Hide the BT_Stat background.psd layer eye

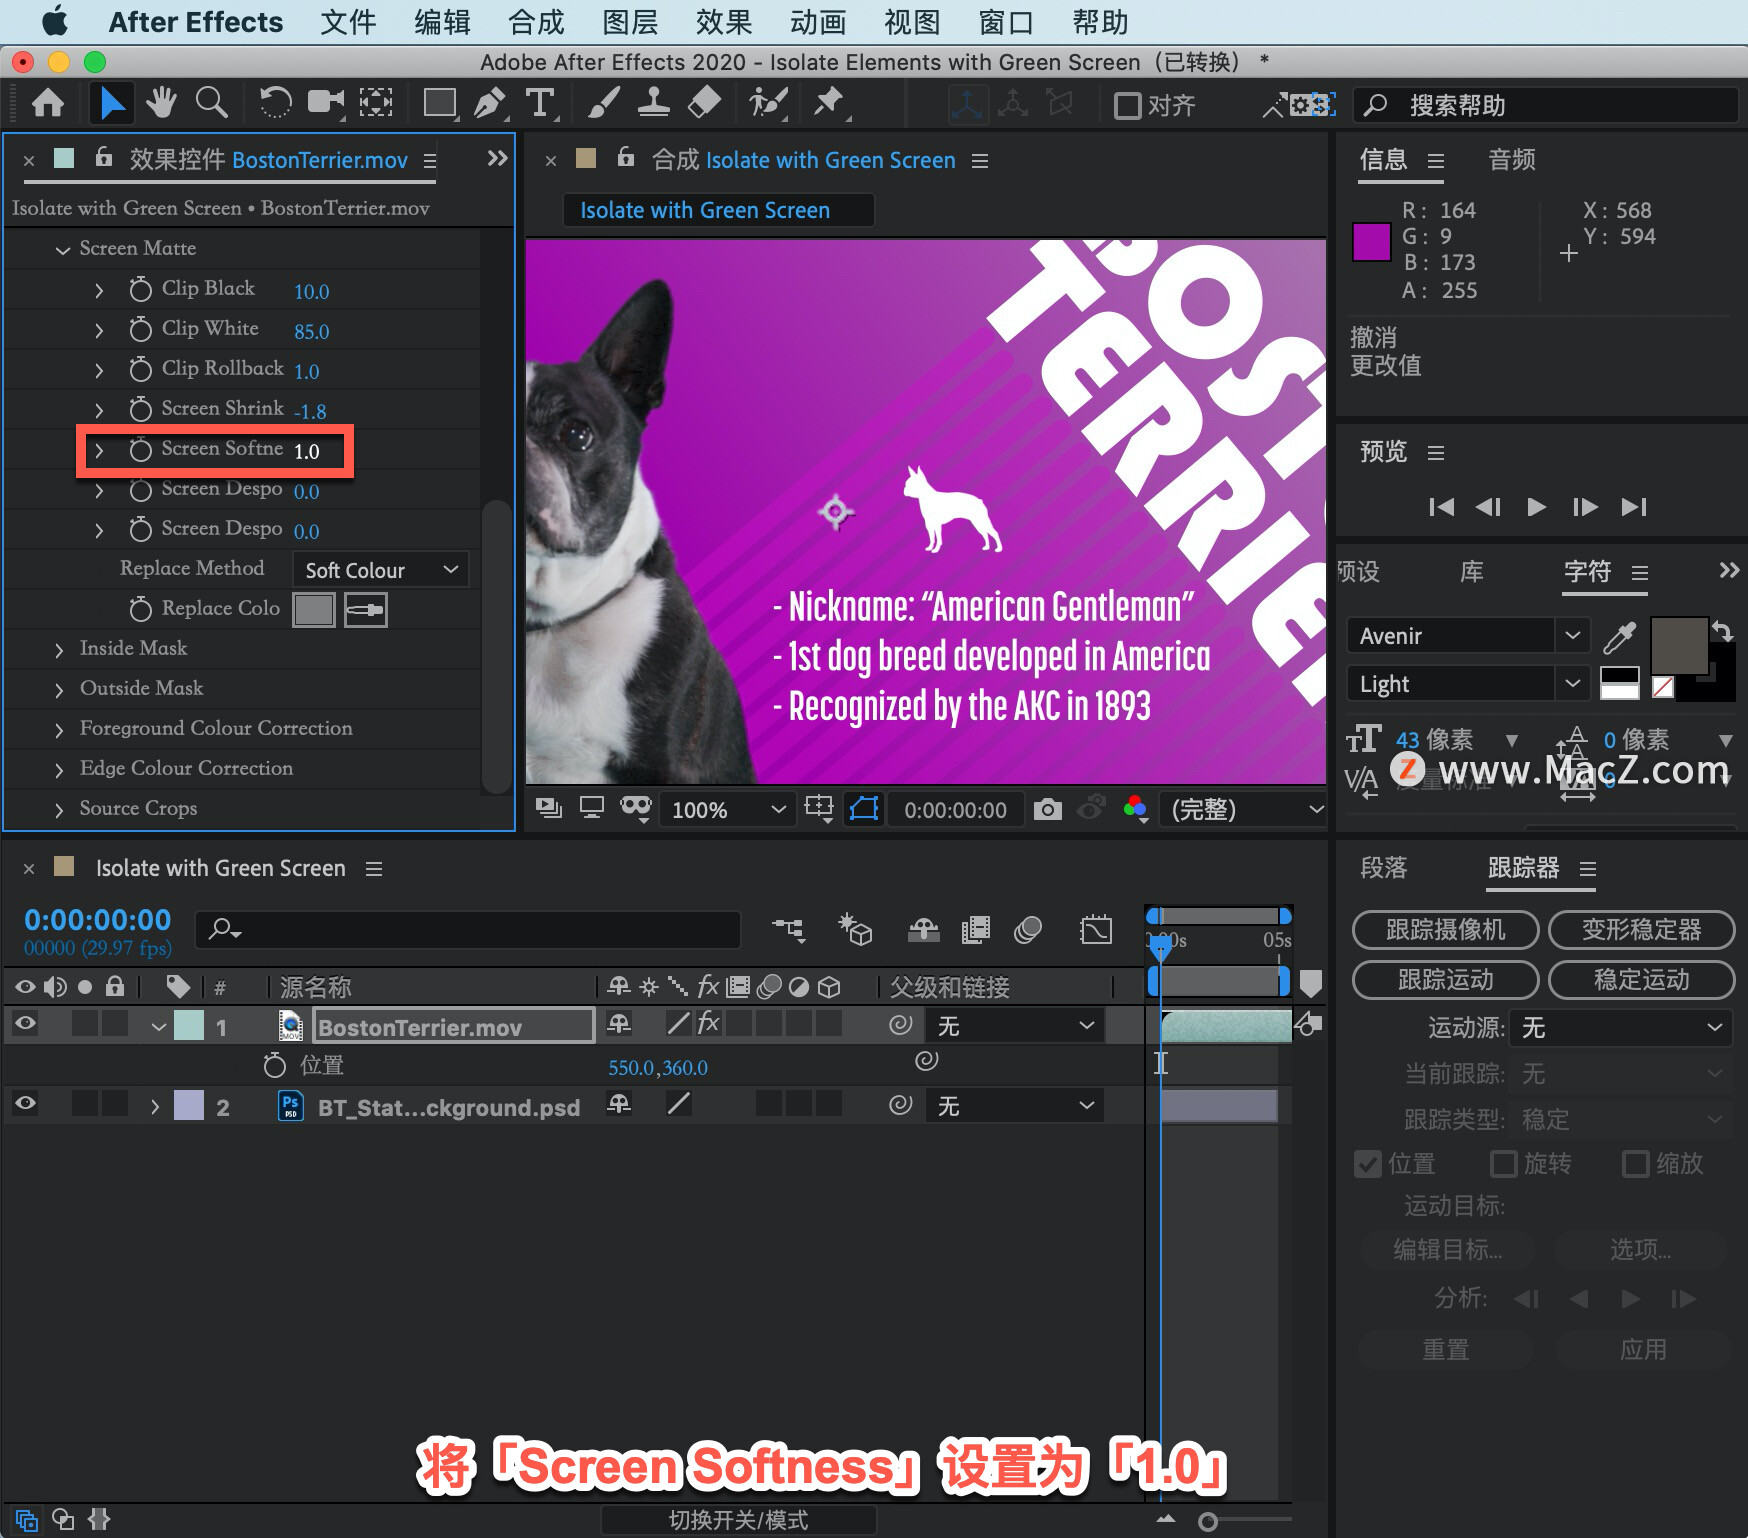25,1103
